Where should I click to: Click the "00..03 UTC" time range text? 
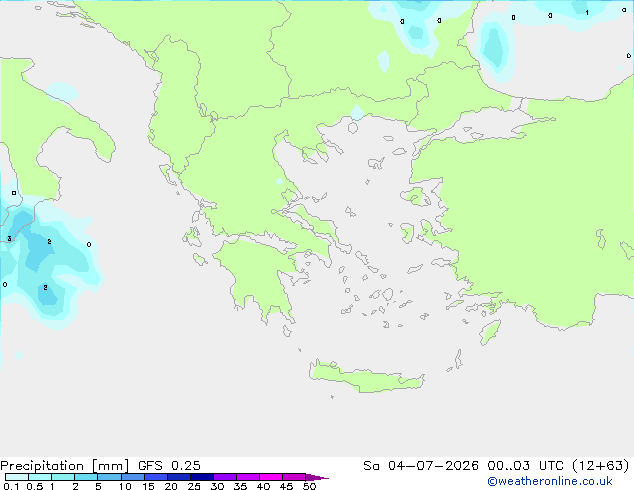coord(525,466)
